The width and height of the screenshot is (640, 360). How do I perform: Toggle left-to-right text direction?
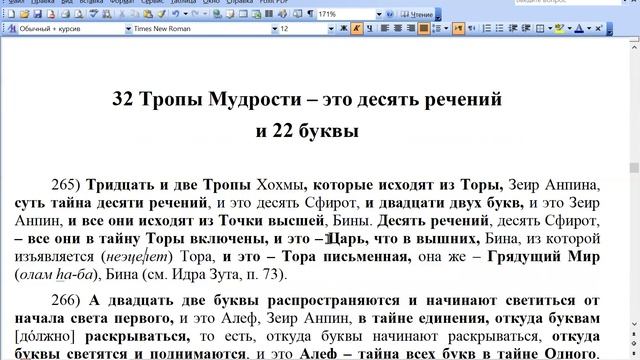458,29
